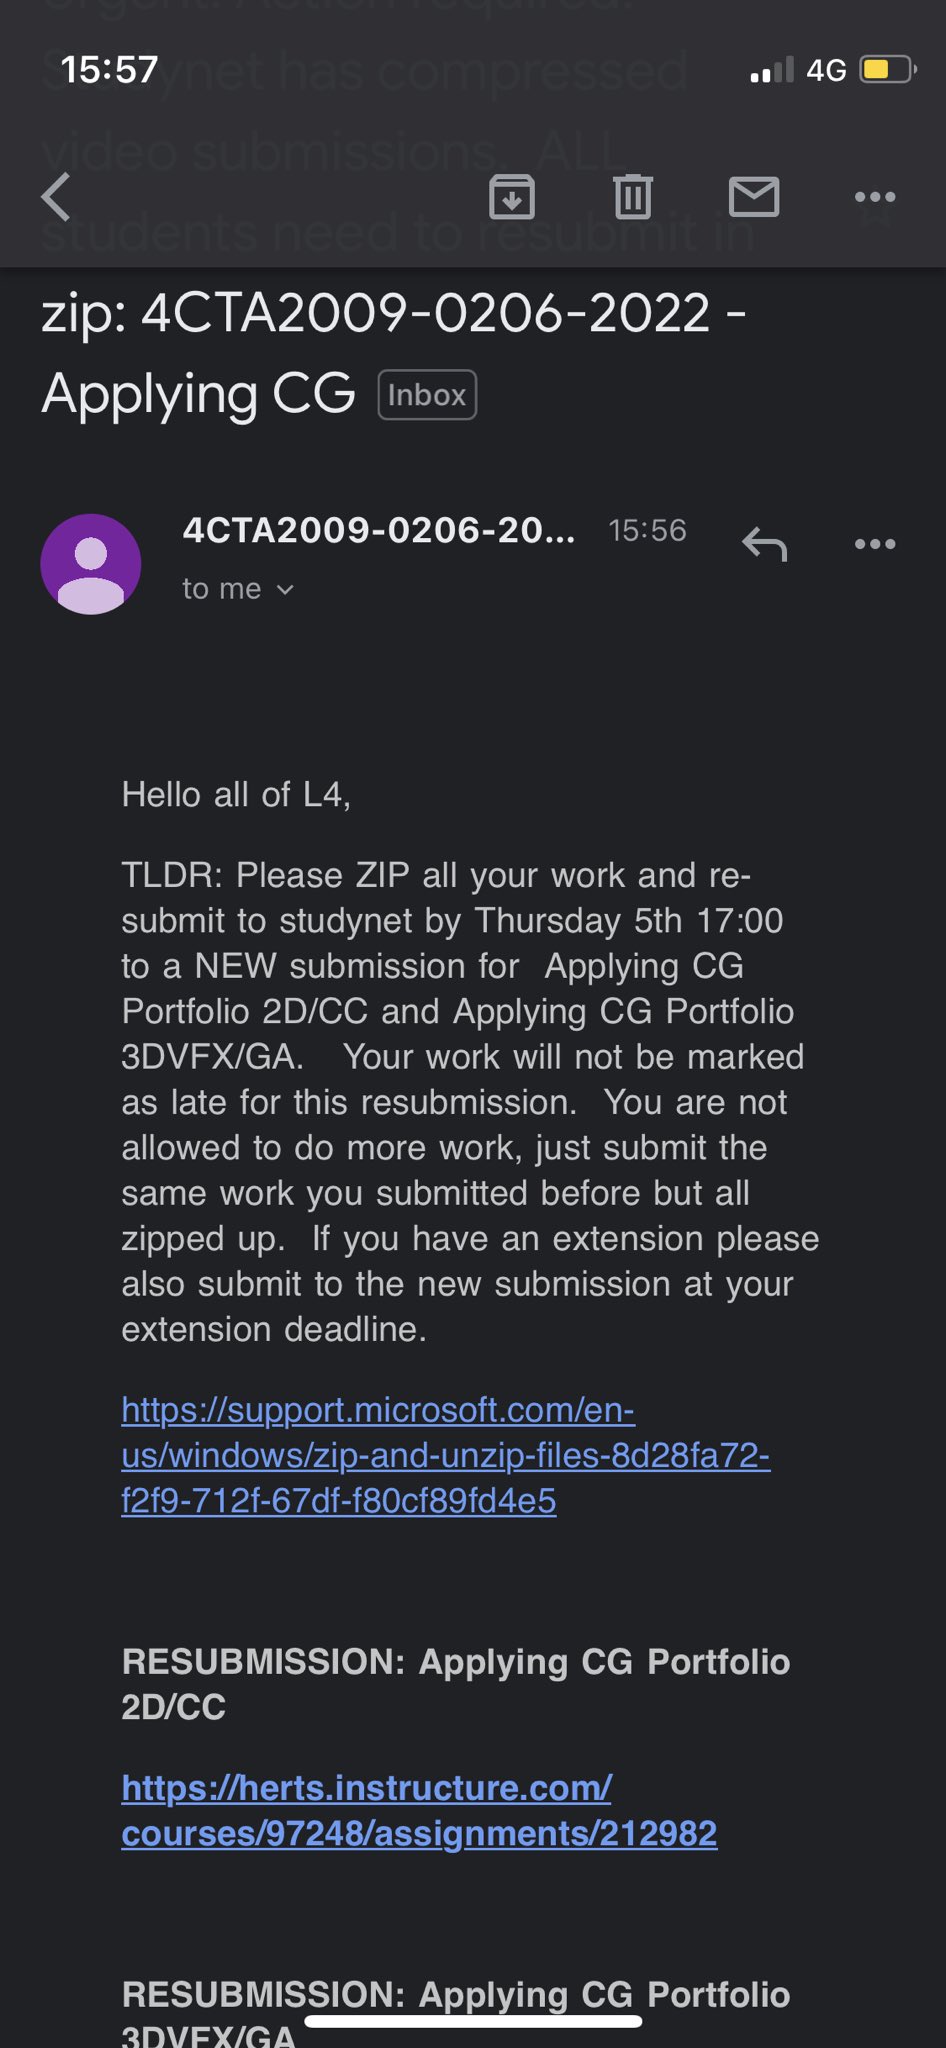Viewport: 946px width, 2048px height.
Task: Reply using the reply arrow icon
Action: point(765,545)
